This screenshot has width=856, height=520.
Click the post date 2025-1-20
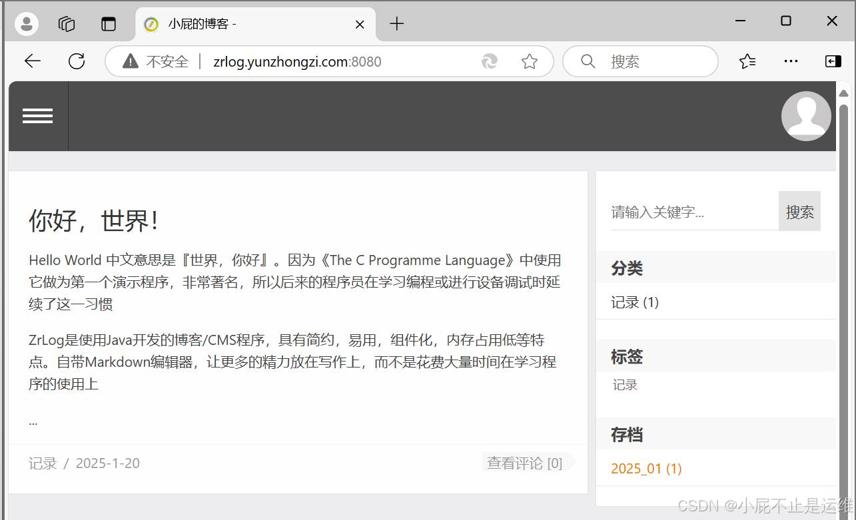click(x=108, y=463)
